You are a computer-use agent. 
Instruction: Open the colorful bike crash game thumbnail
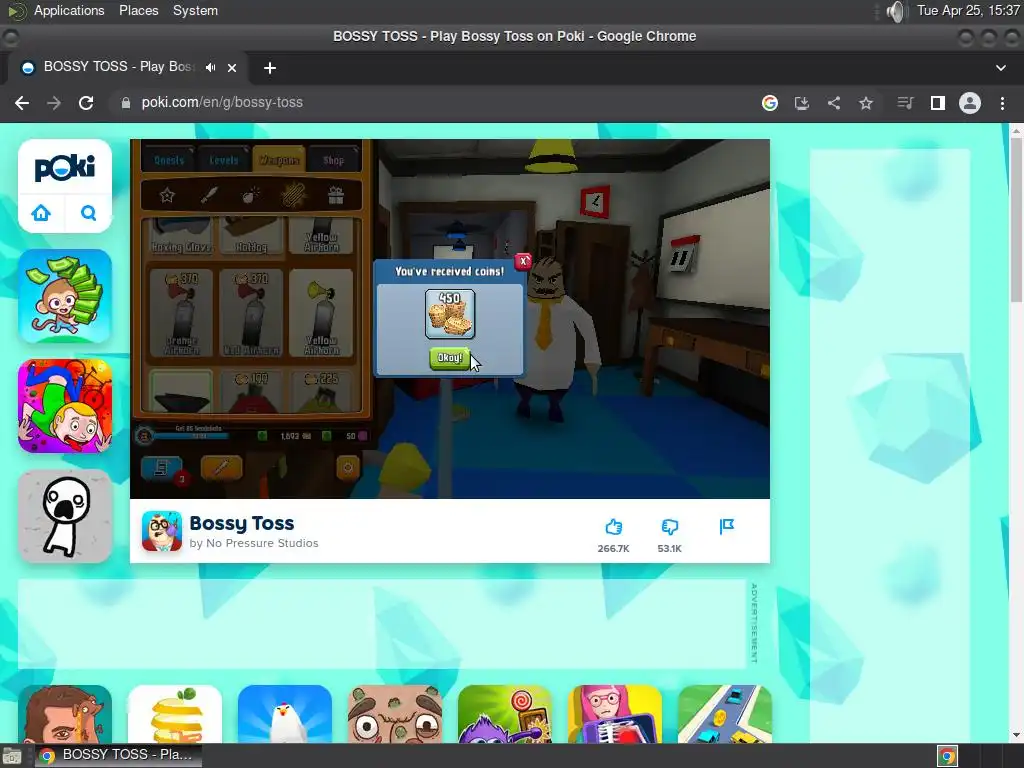pos(65,406)
